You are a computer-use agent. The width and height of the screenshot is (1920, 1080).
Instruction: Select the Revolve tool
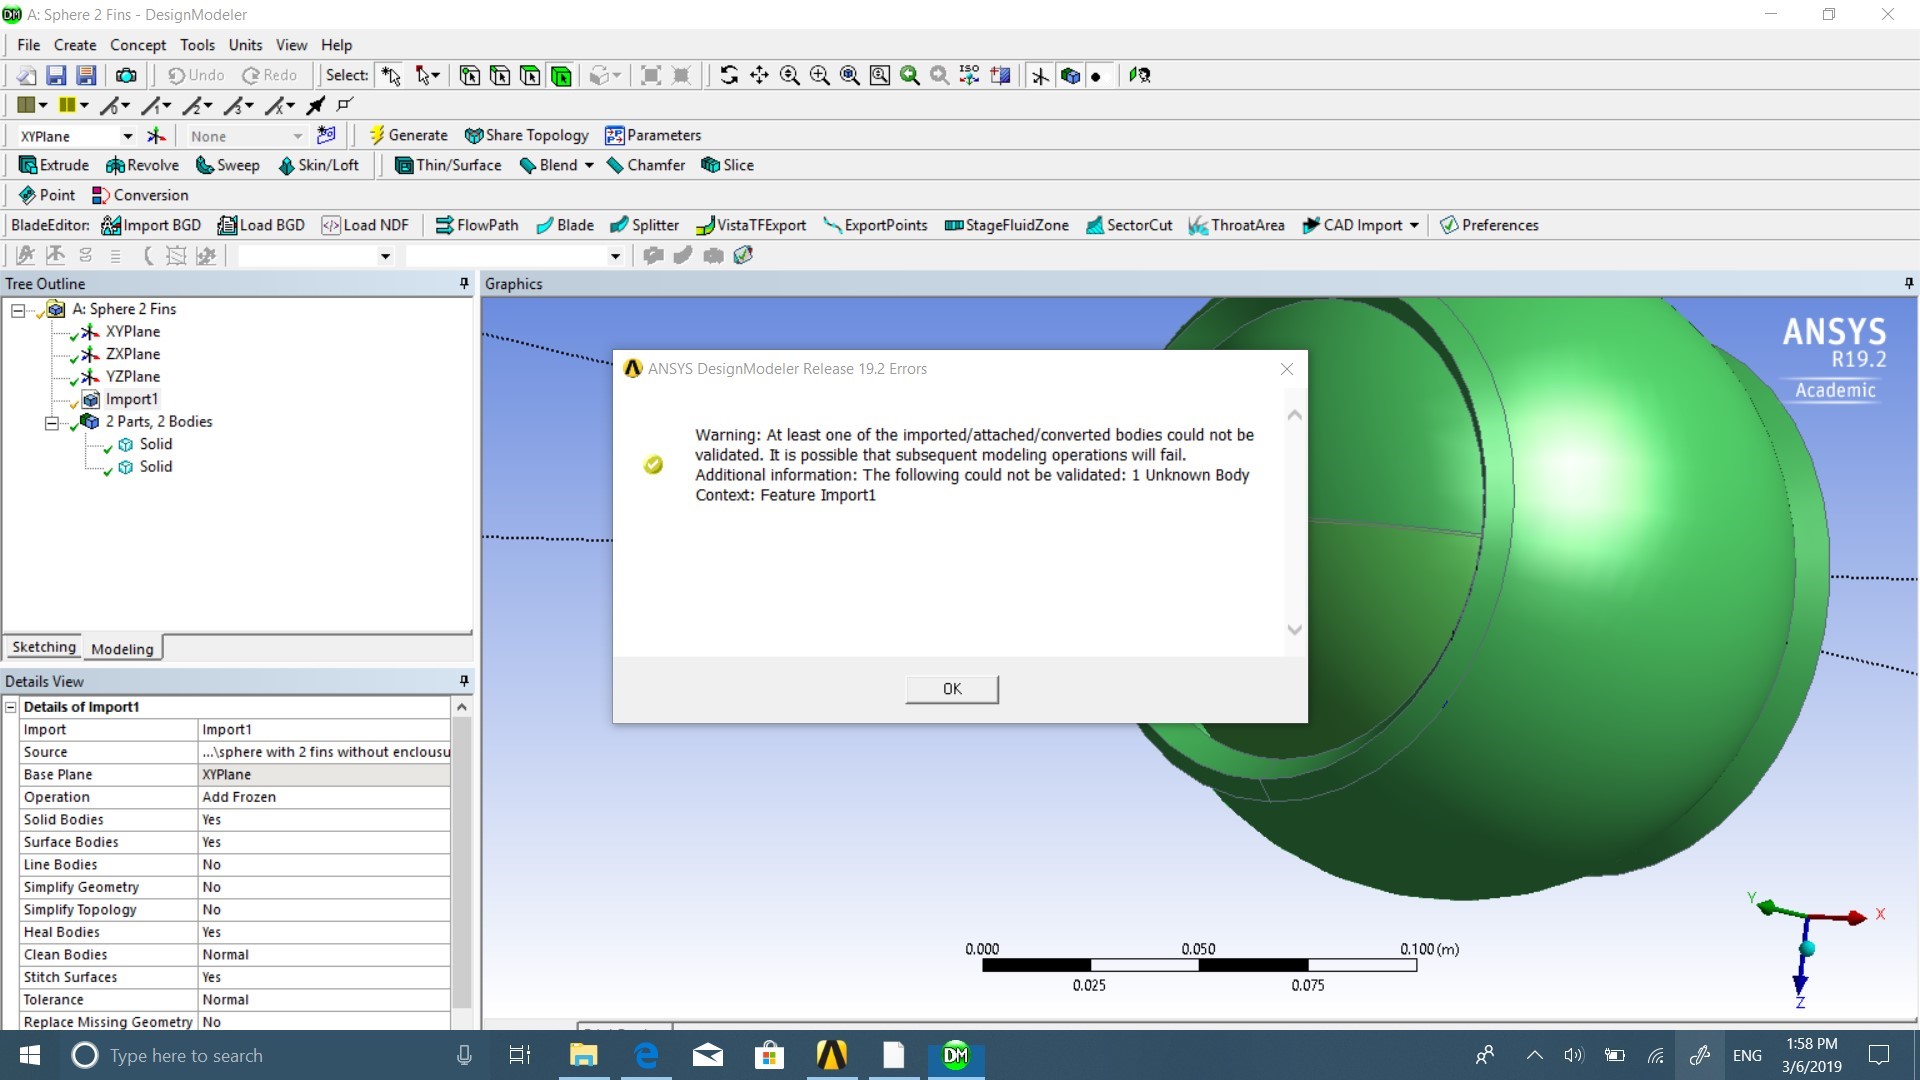[x=142, y=165]
